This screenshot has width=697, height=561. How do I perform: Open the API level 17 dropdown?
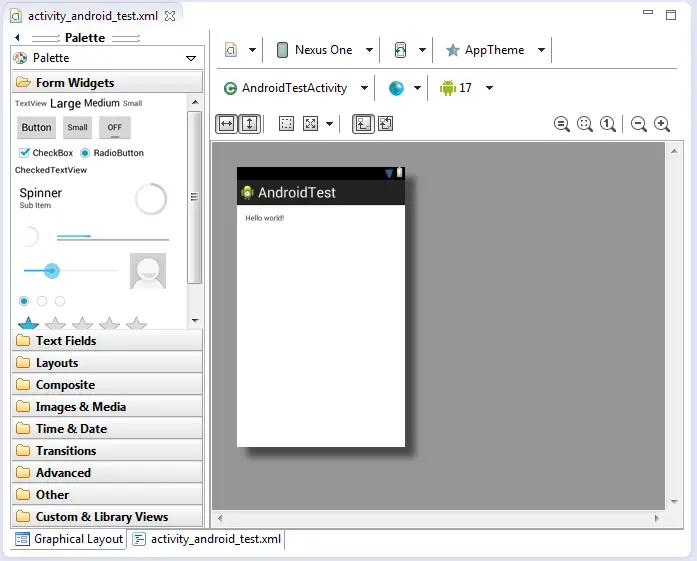point(466,88)
